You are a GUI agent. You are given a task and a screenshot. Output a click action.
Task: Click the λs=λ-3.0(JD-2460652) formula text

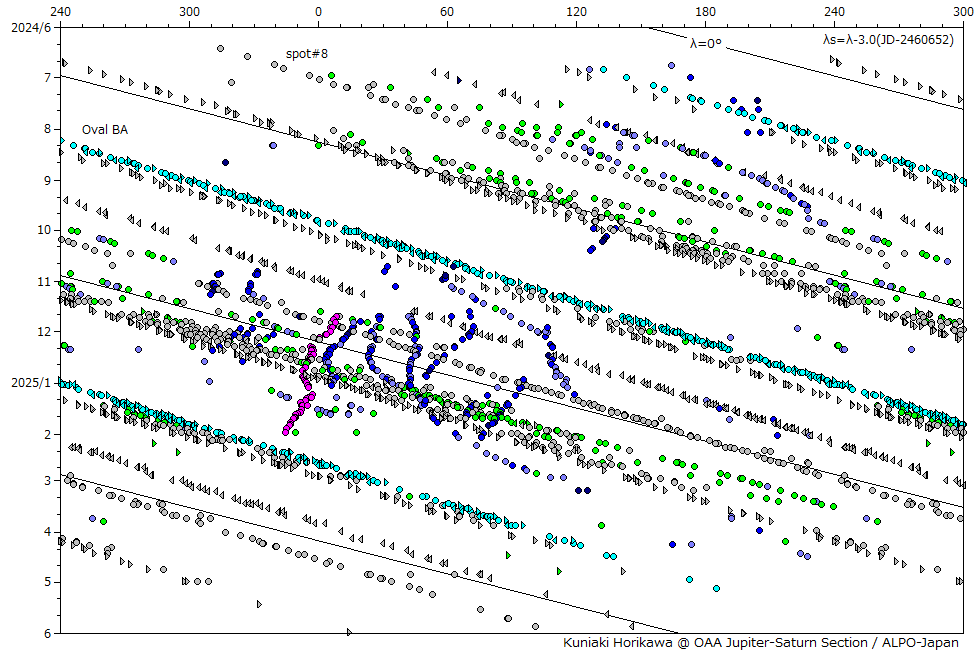(887, 39)
